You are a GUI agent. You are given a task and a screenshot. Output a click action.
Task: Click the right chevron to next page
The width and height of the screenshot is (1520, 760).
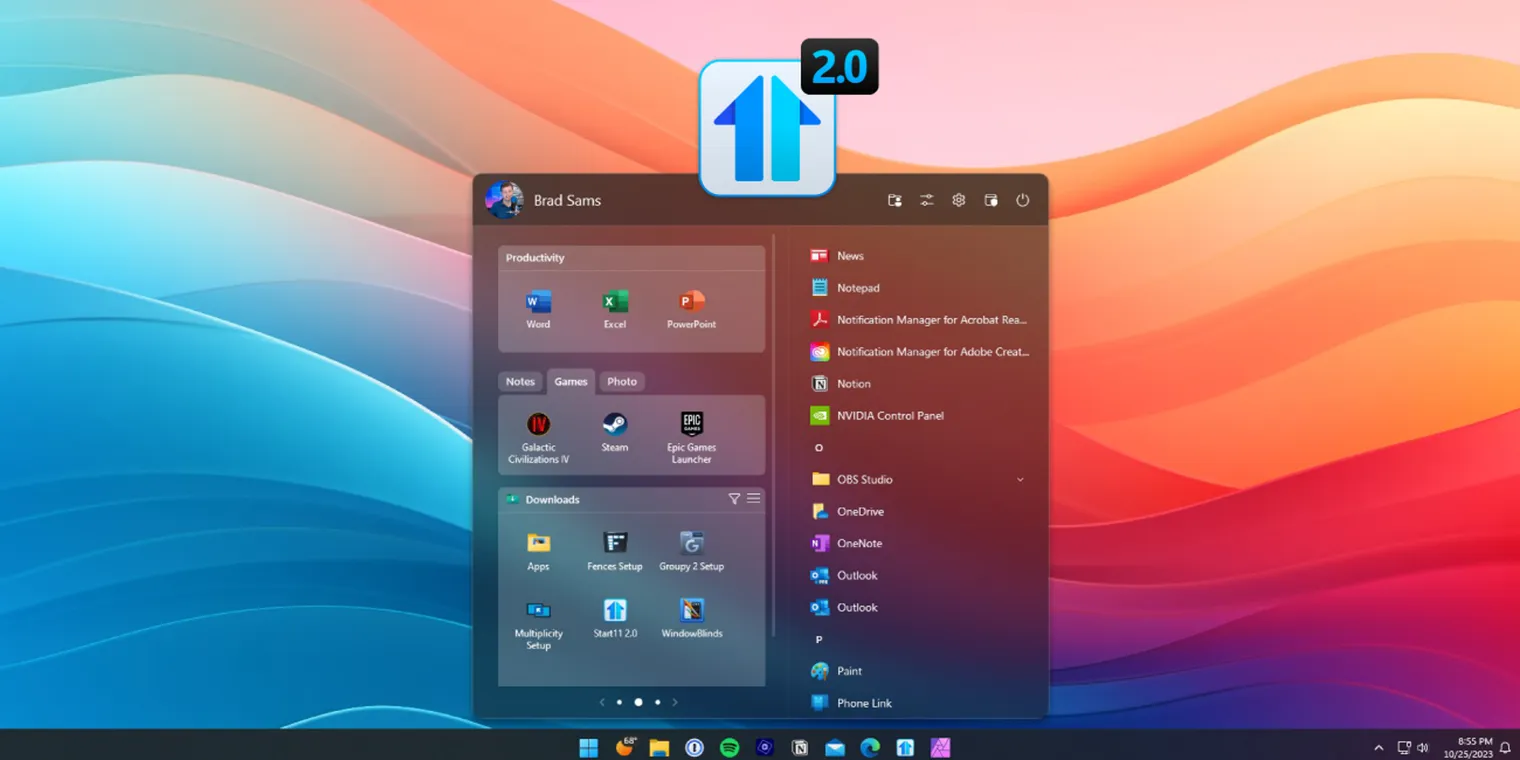(675, 702)
